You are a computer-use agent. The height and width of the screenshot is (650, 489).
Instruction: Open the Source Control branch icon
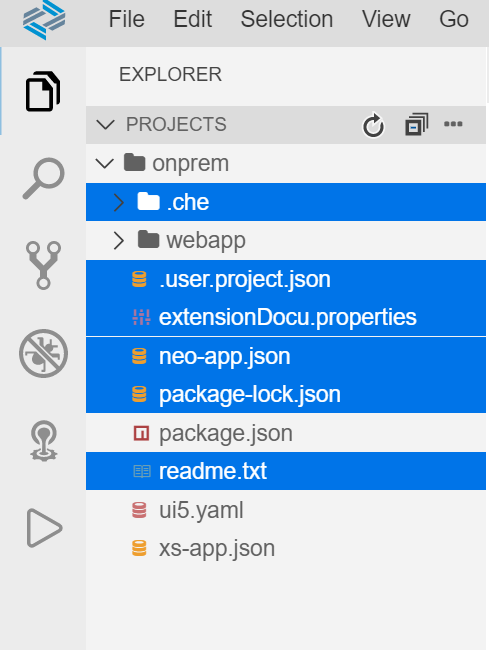[43, 265]
